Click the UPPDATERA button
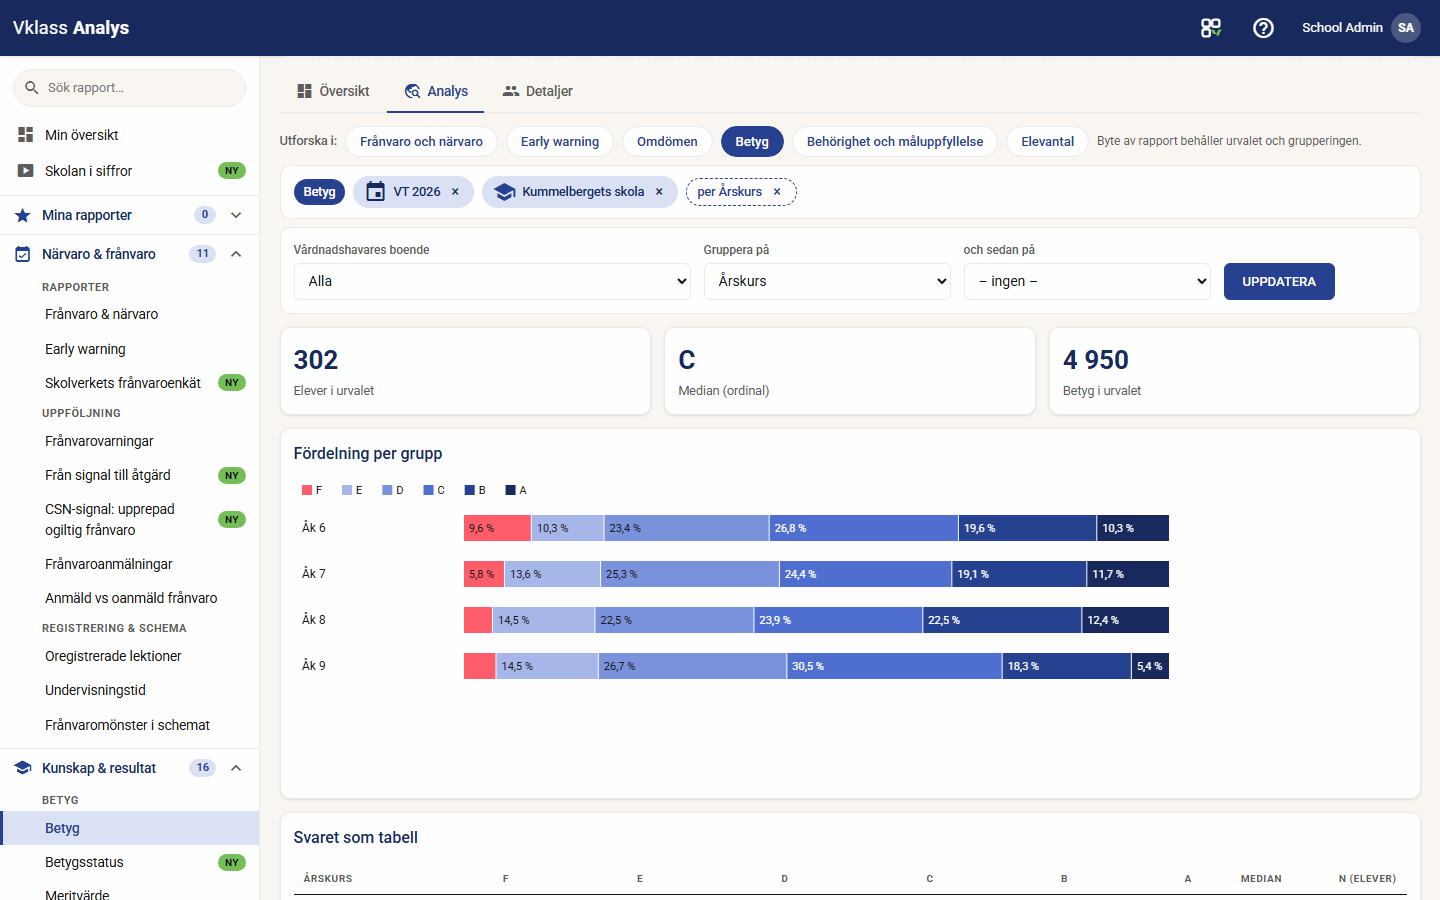The width and height of the screenshot is (1440, 900). (1279, 281)
